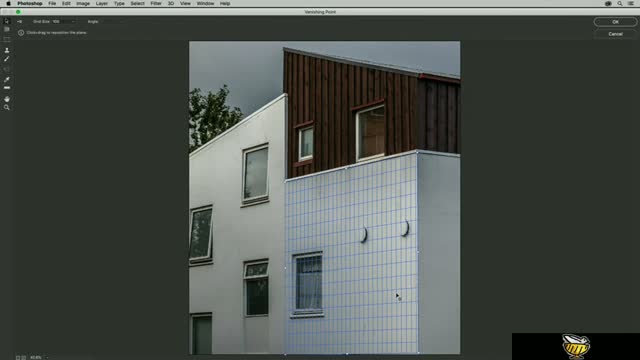The width and height of the screenshot is (640, 360).
Task: Select the Edit Plane arrow tool
Action: tap(7, 21)
